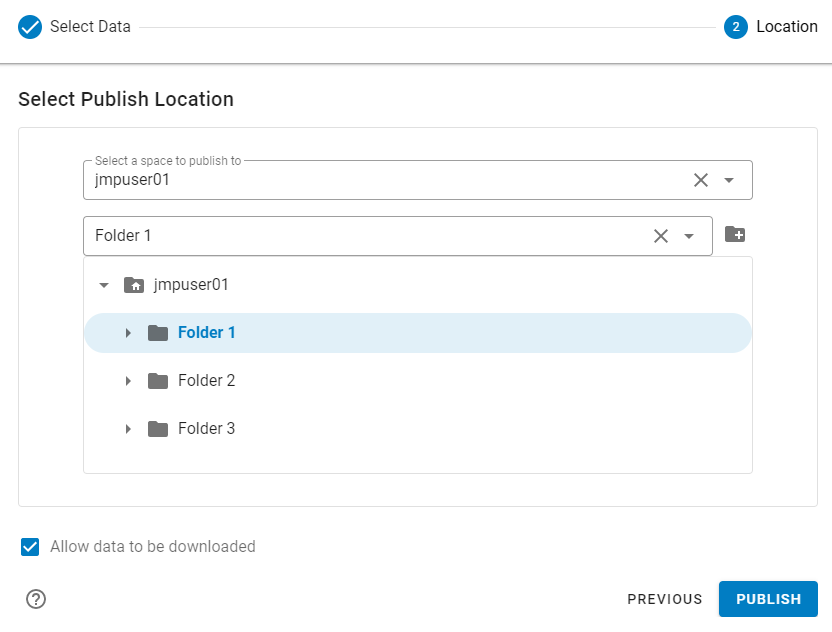Click the create new folder icon
The image size is (832, 632).
[735, 234]
